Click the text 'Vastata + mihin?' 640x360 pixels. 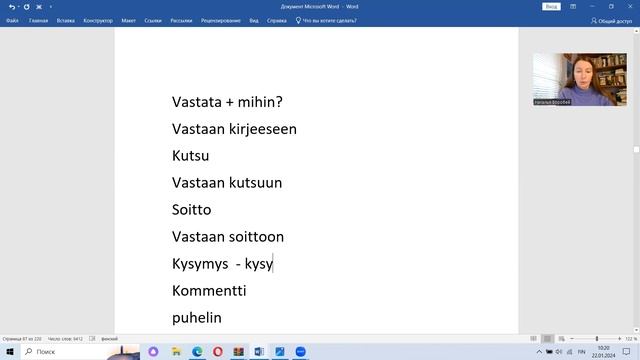227,102
